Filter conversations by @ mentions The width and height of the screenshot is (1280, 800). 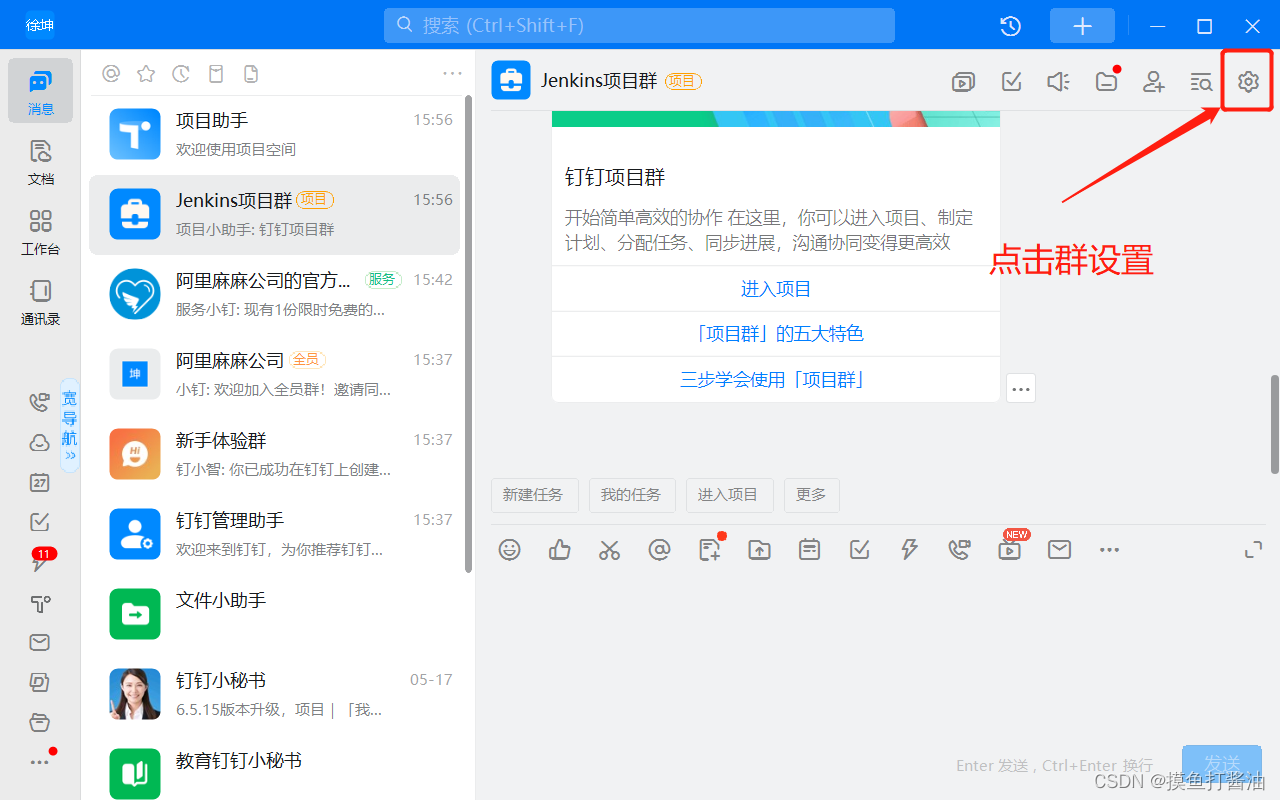pyautogui.click(x=111, y=73)
